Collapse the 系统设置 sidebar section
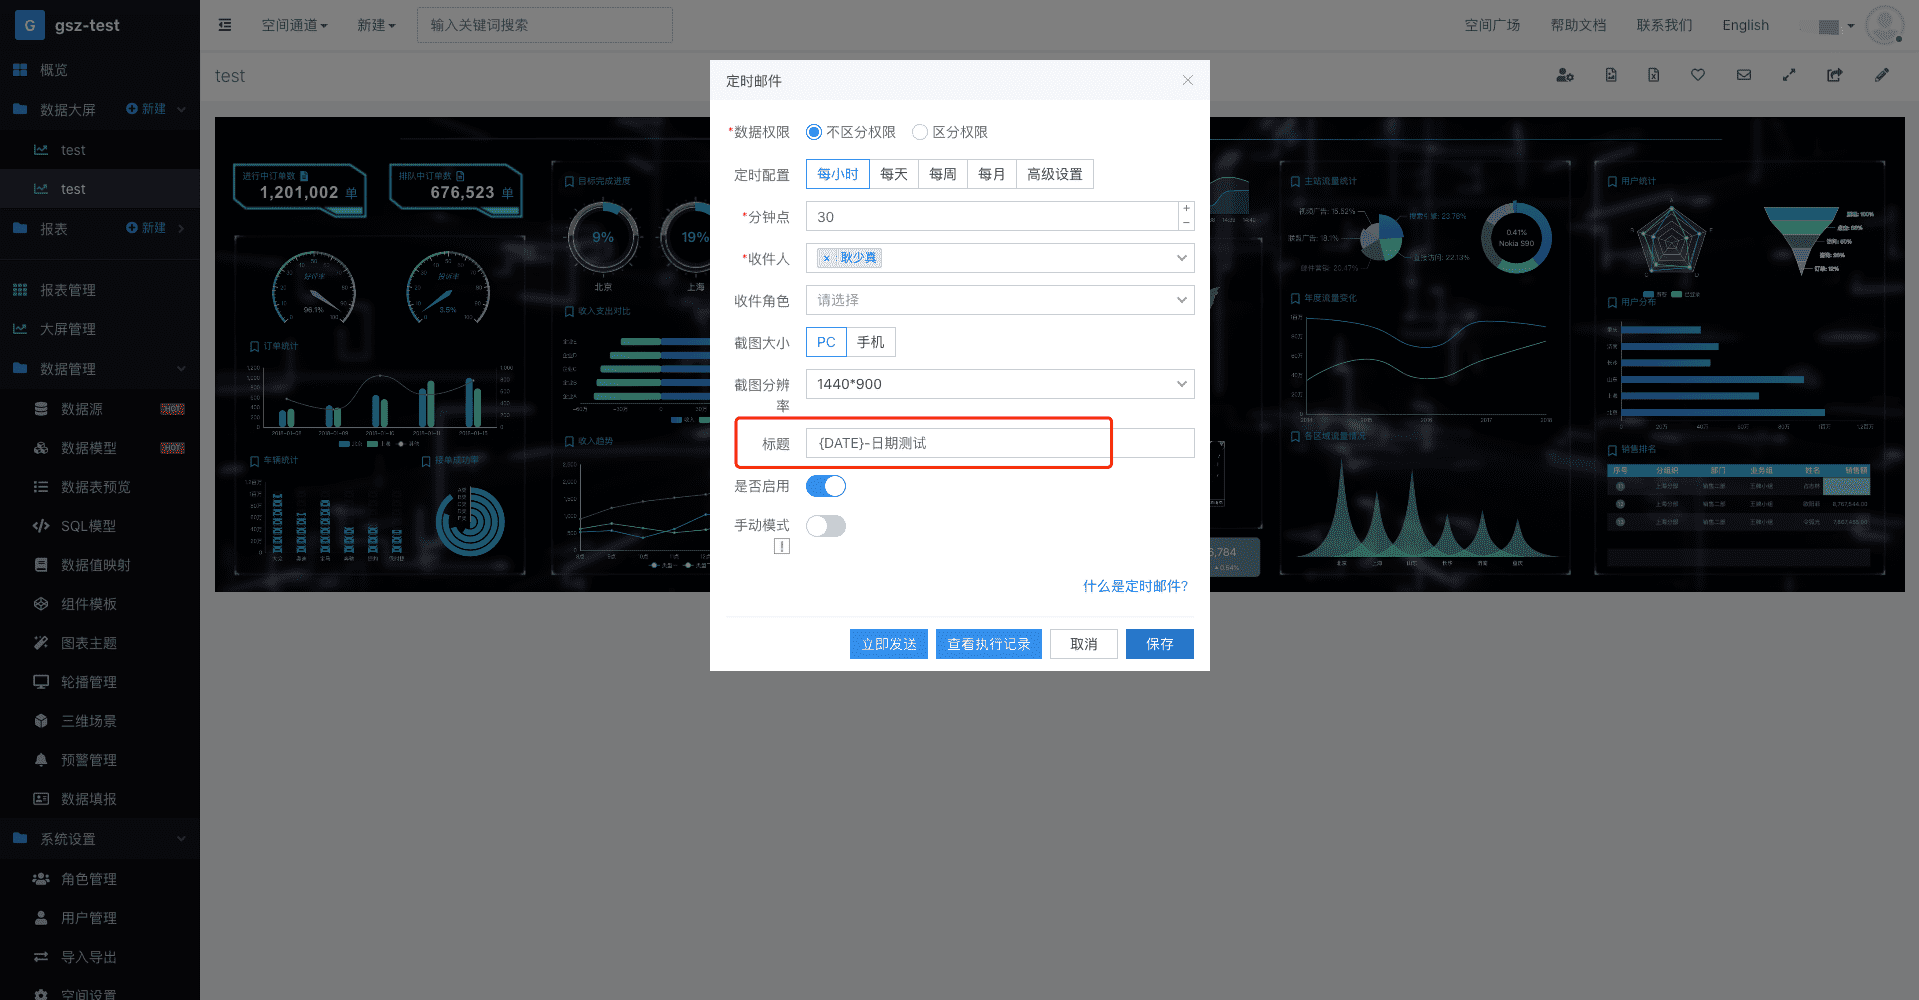Image resolution: width=1919 pixels, height=1000 pixels. tap(182, 838)
